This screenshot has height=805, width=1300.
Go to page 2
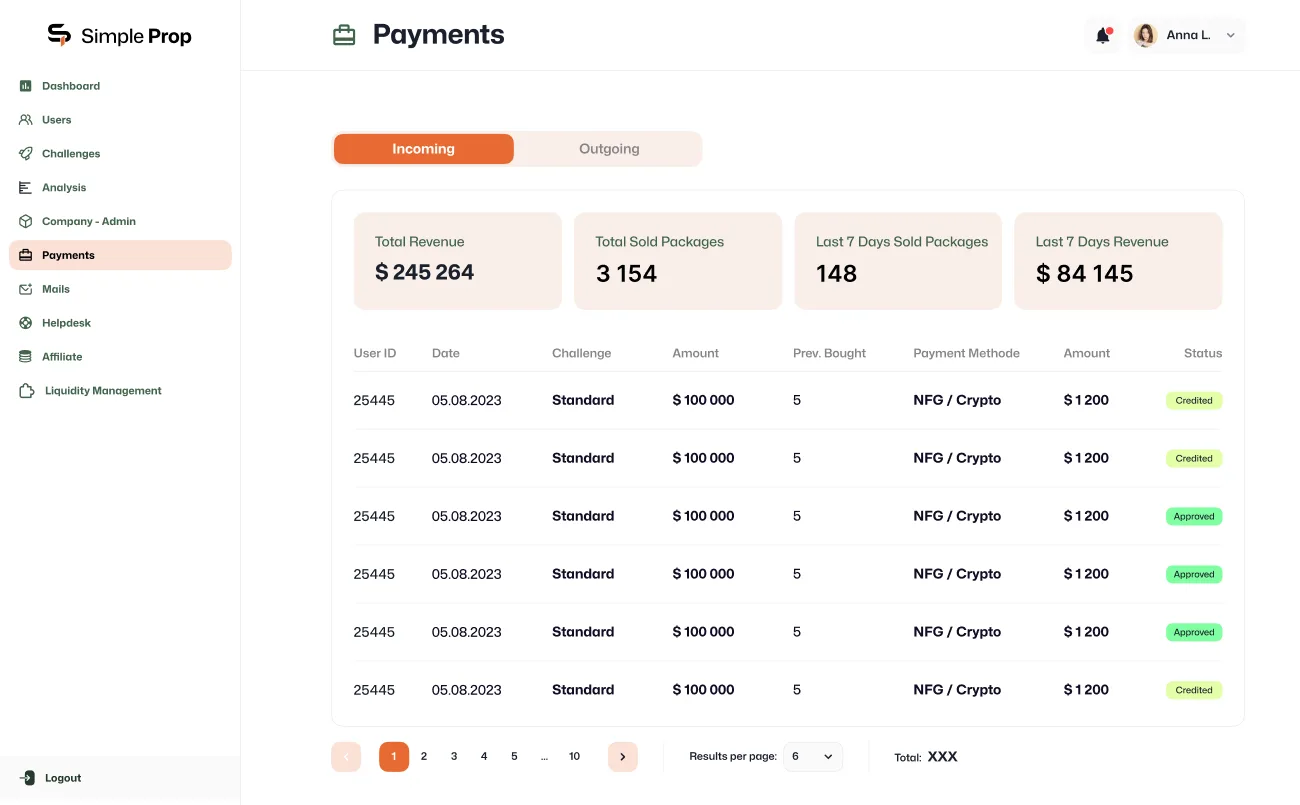coord(424,757)
